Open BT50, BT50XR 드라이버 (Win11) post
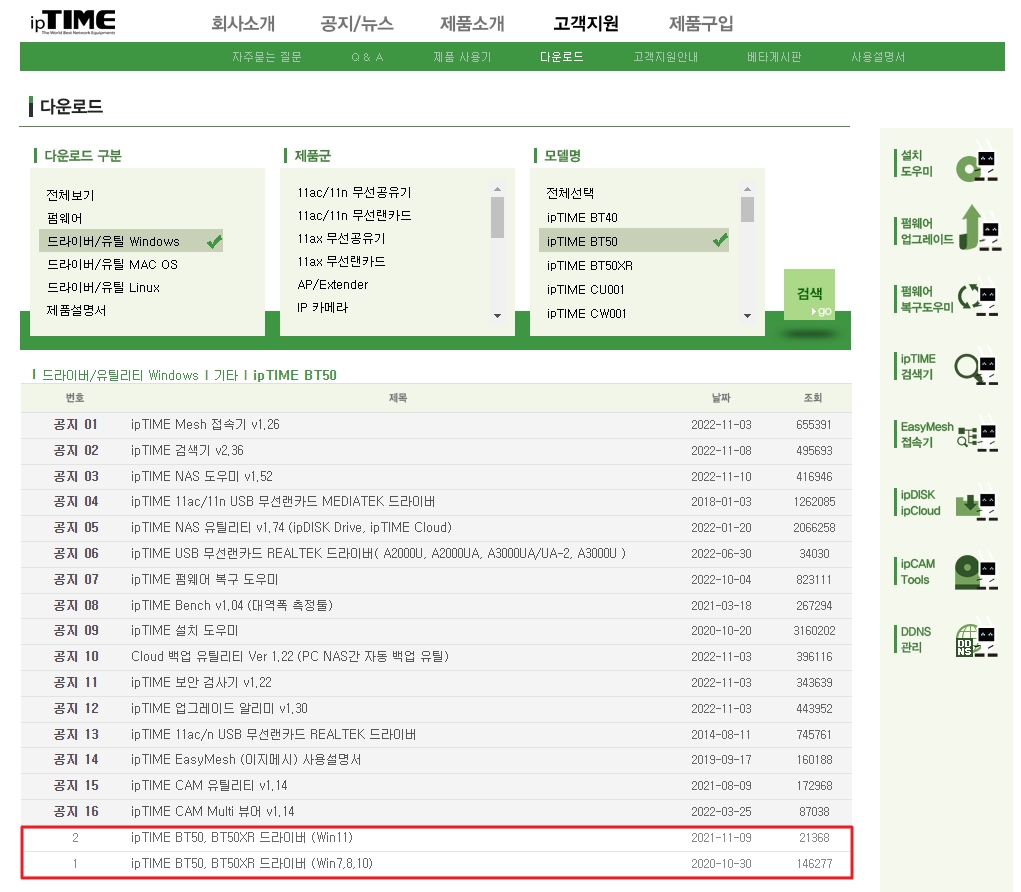Viewport: 1021px width, 892px height. tap(242, 838)
